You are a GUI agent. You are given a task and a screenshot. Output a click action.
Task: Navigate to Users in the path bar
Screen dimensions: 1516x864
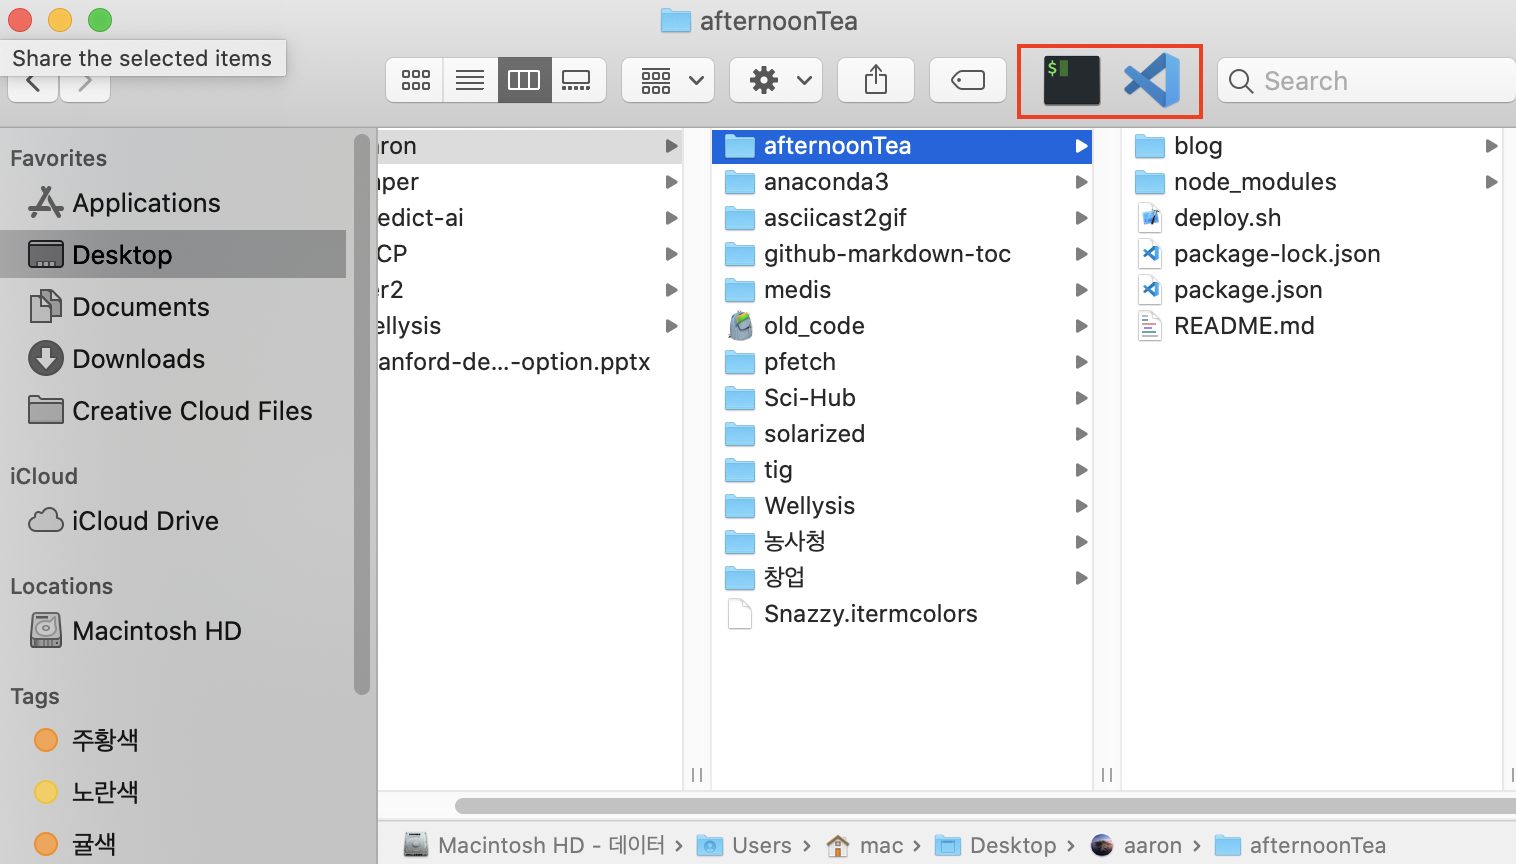[762, 845]
